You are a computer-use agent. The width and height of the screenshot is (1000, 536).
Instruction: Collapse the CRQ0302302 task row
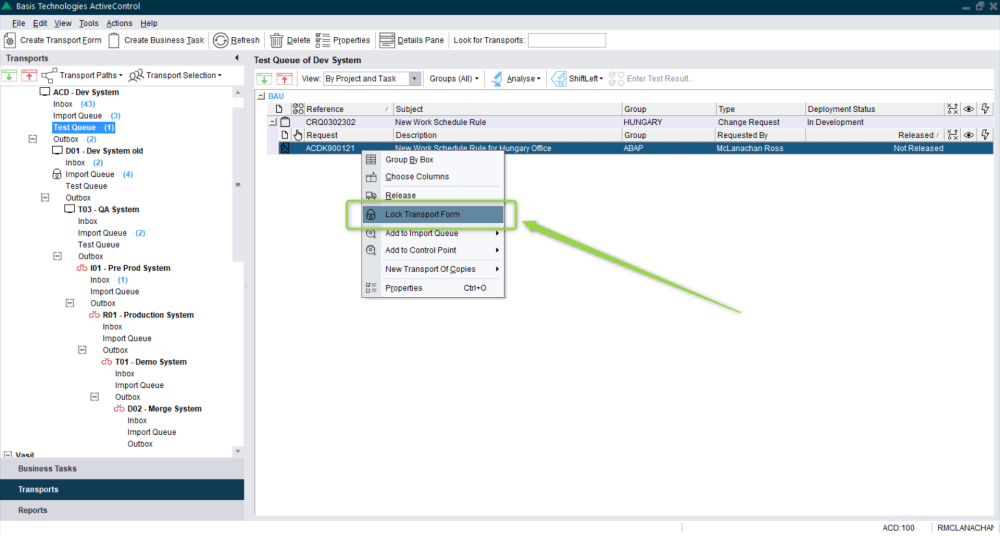click(273, 122)
